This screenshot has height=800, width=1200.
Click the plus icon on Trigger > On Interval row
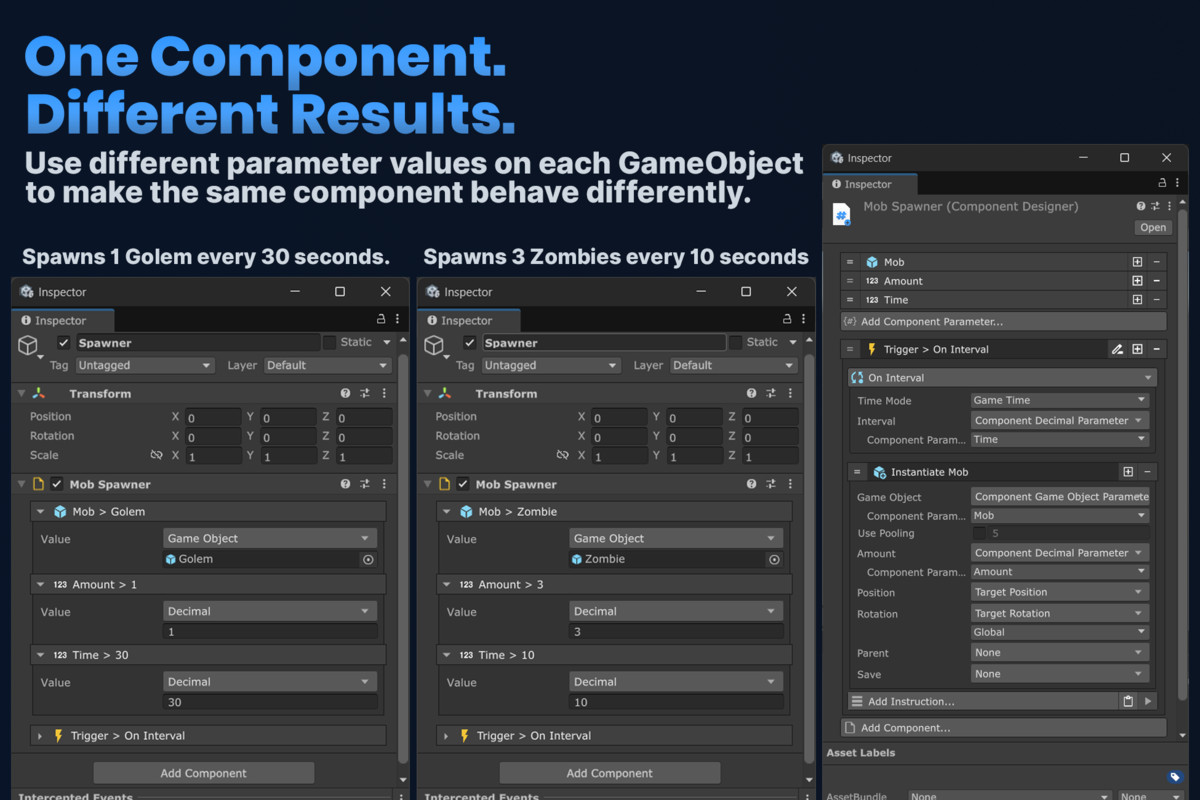pos(1137,349)
